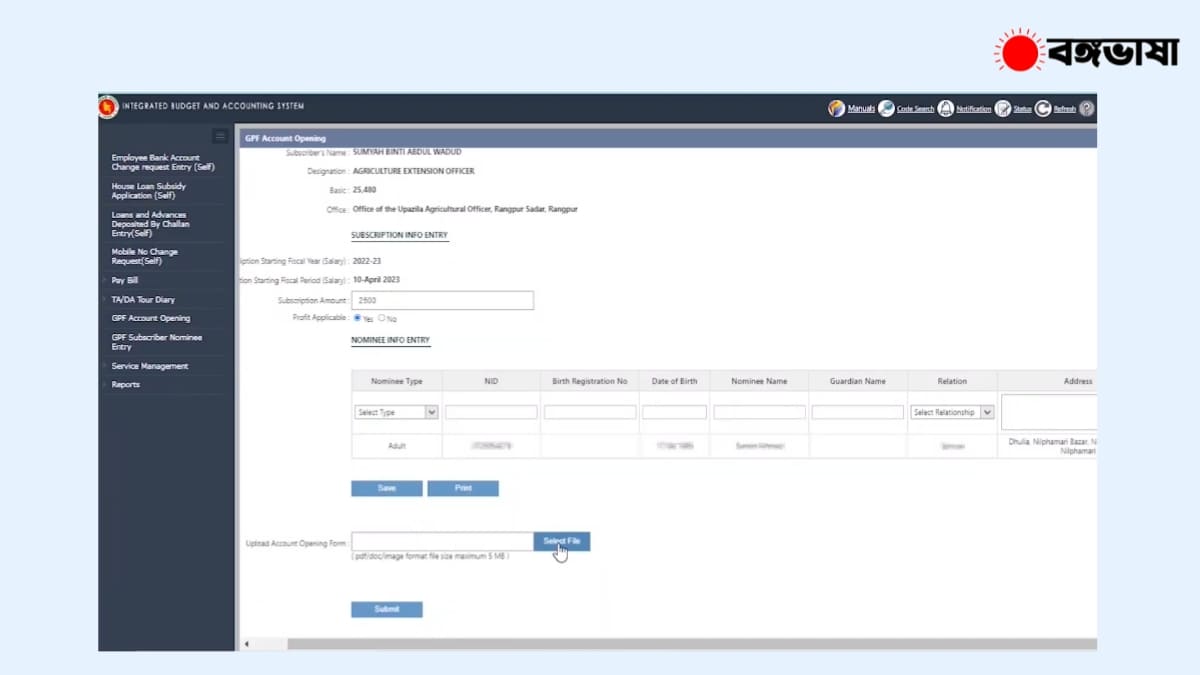Open the Manuals icon in header
Screen dimensions: 1200x675
836,108
